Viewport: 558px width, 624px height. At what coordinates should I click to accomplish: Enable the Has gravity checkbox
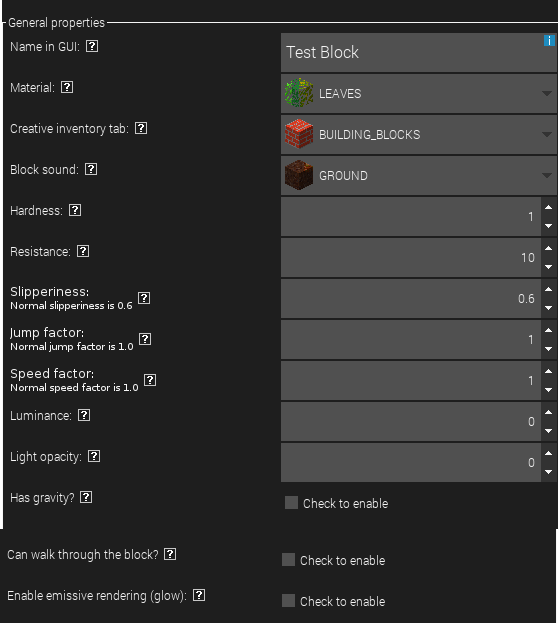[291, 503]
